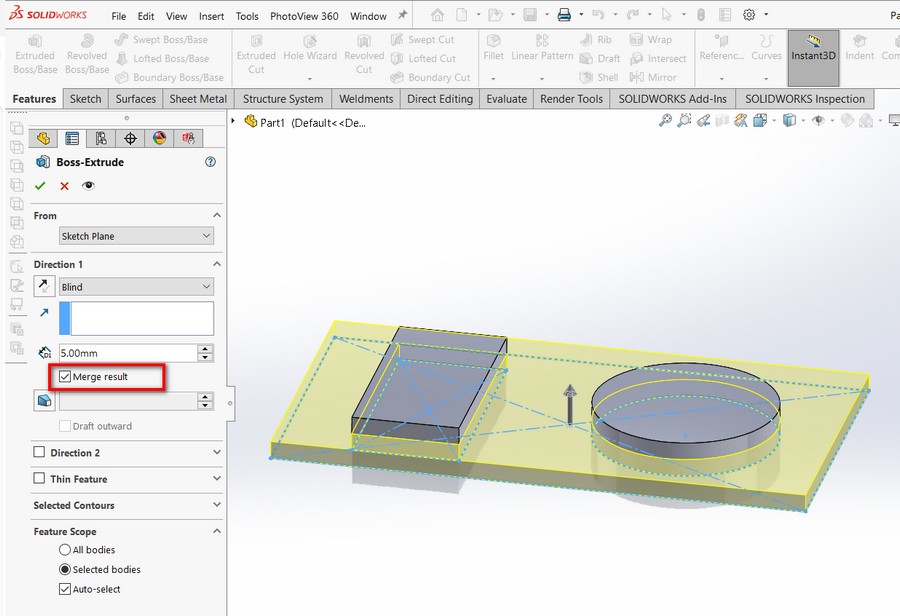
Task: Click the Extruded Boss/Base tool
Action: pos(35,55)
